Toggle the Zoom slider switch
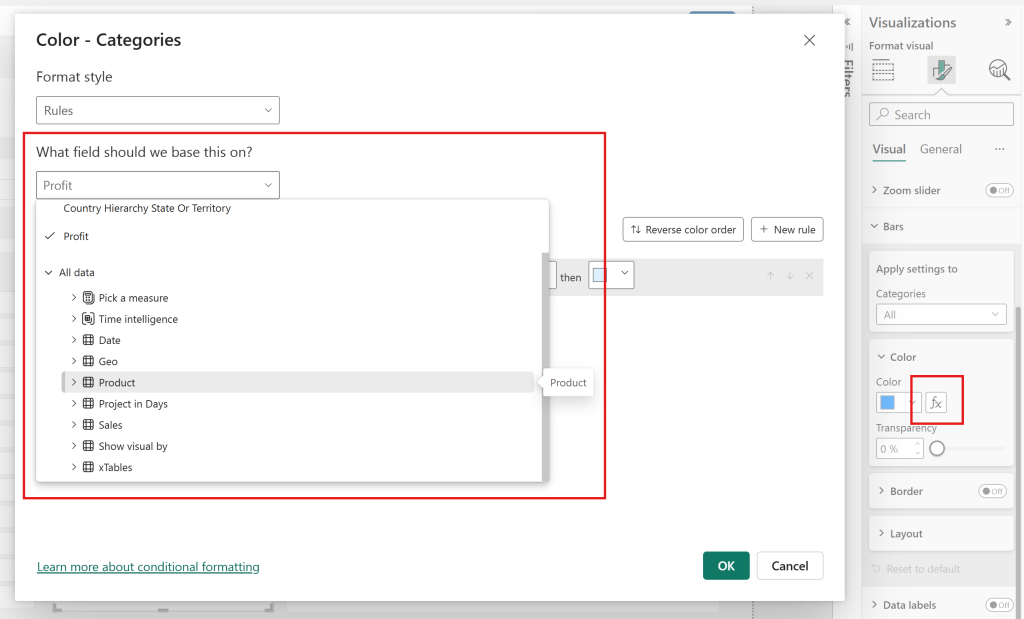1024x619 pixels. pos(998,190)
